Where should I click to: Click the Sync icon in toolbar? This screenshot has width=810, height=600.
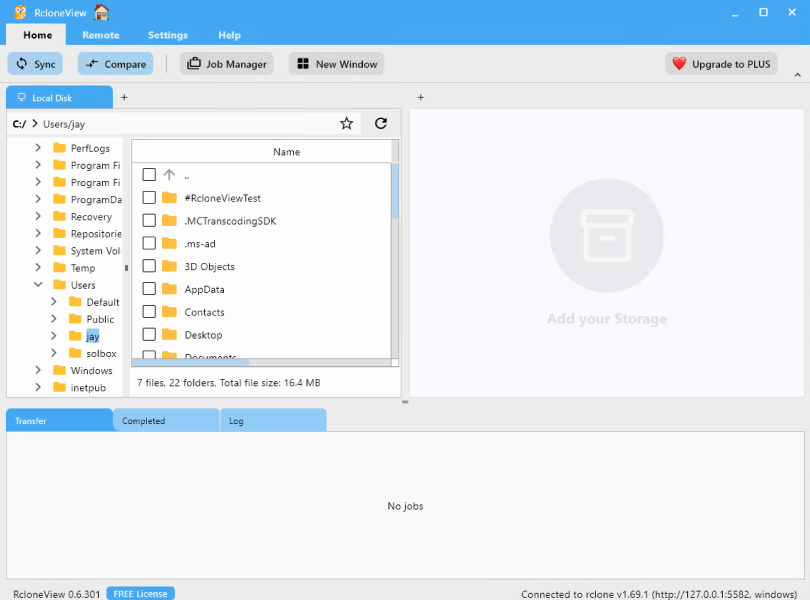pyautogui.click(x=20, y=64)
